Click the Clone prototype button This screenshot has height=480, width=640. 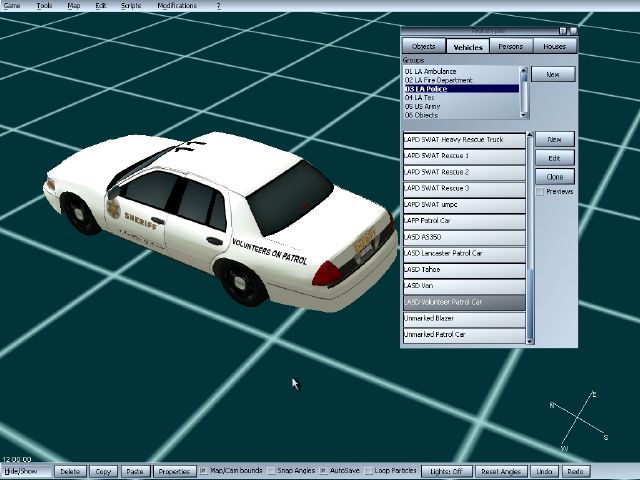[554, 177]
